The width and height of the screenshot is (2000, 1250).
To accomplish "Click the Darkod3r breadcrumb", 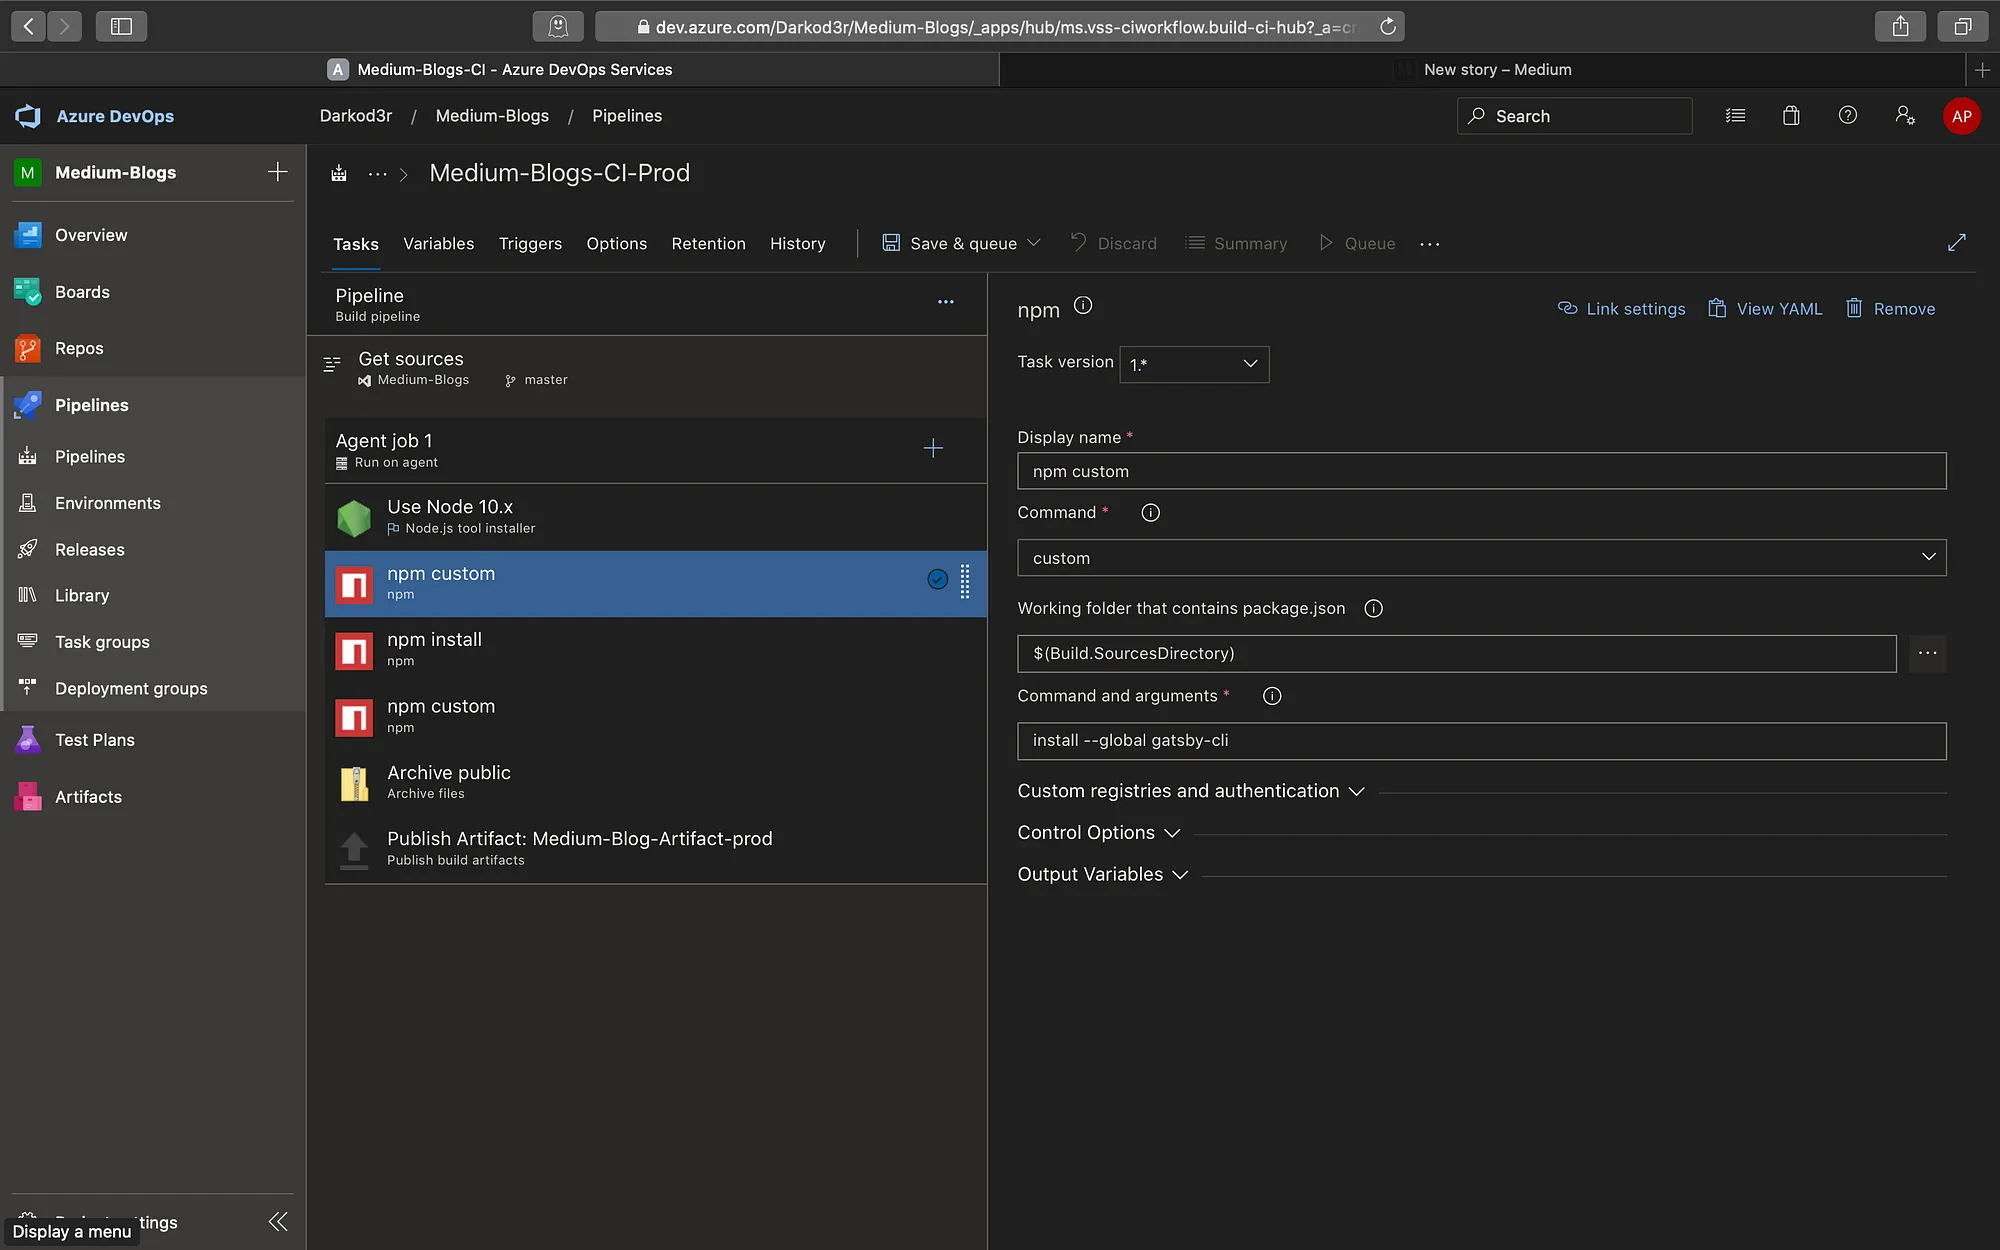I will [x=356, y=116].
